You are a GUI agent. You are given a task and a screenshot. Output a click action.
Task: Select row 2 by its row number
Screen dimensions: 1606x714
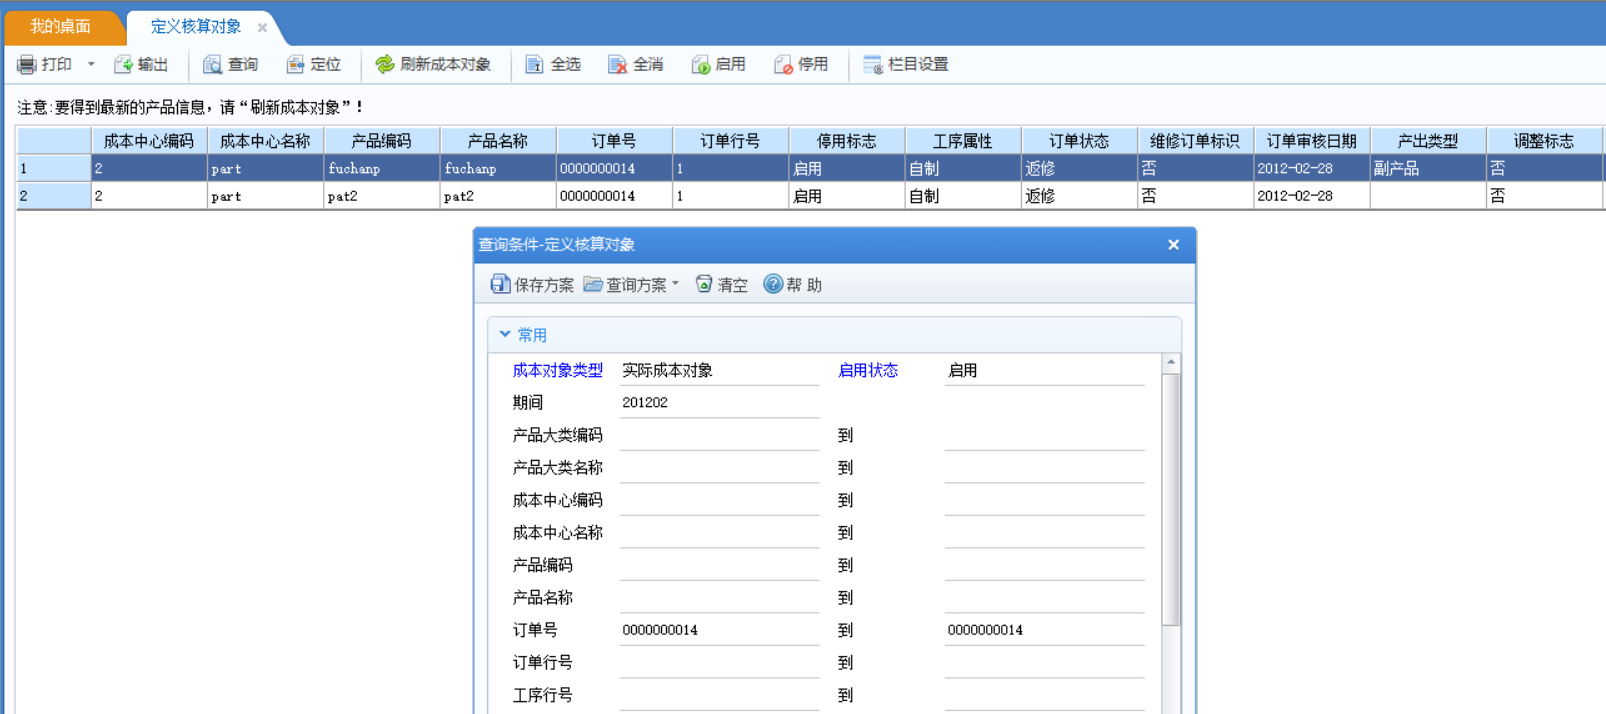pyautogui.click(x=53, y=196)
